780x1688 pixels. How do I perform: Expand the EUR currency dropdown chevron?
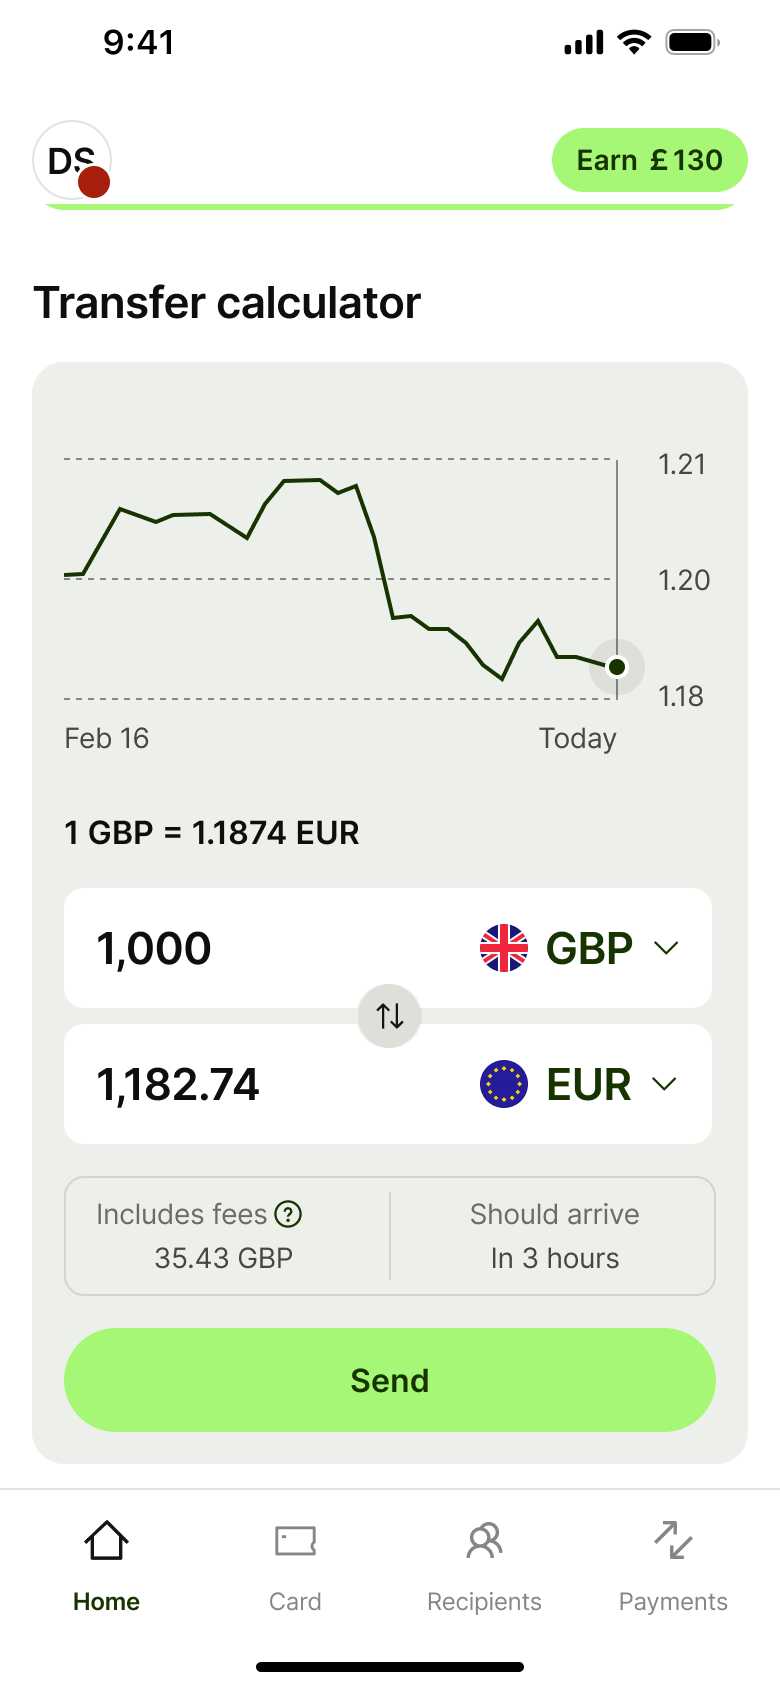pos(665,1084)
